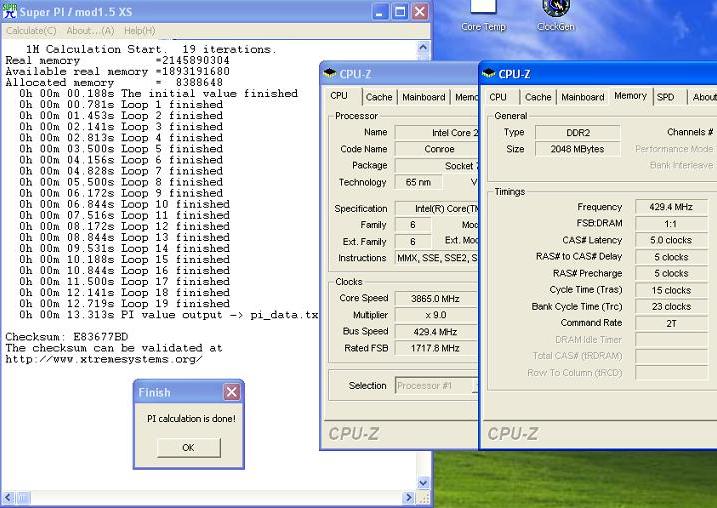Screen dimensions: 717x508
Task: Close the Super PI window
Action: click(x=420, y=12)
